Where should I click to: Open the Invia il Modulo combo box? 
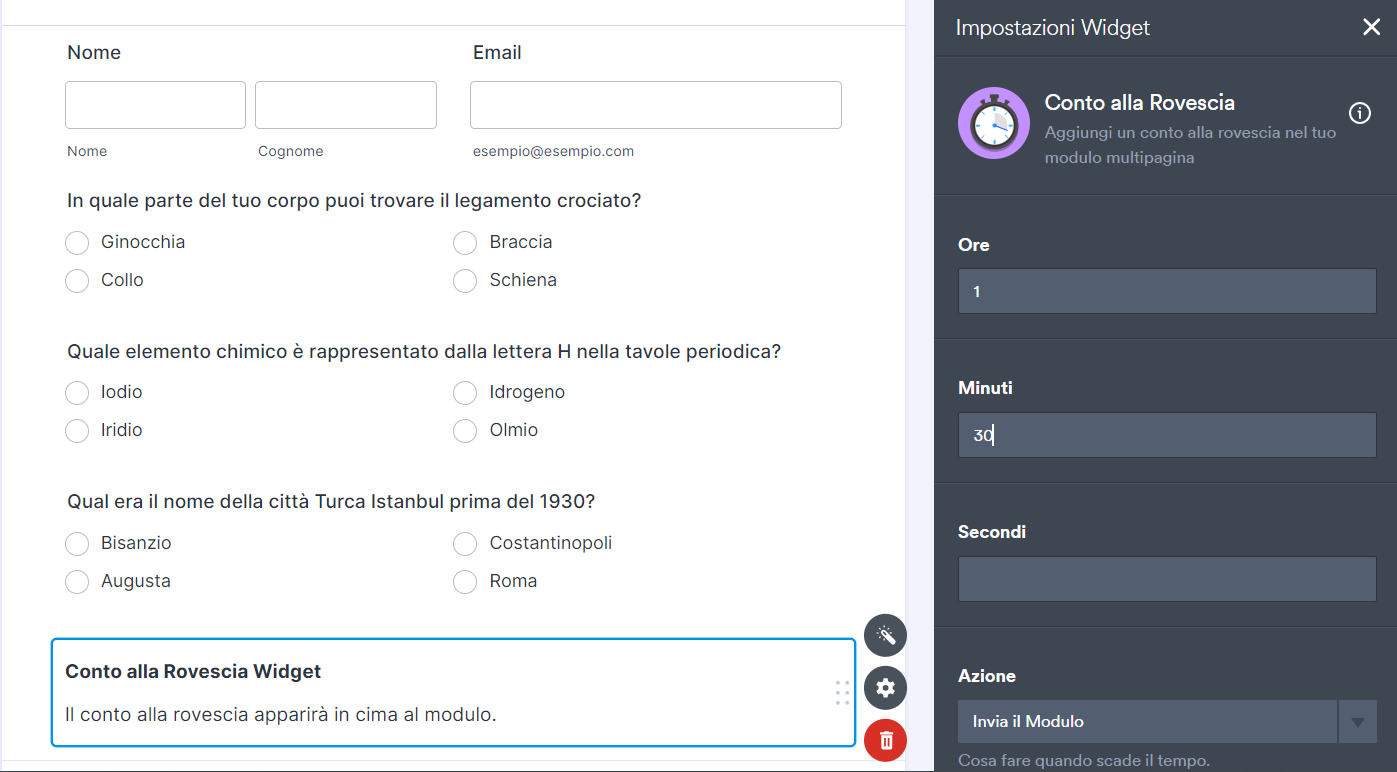pos(1147,721)
